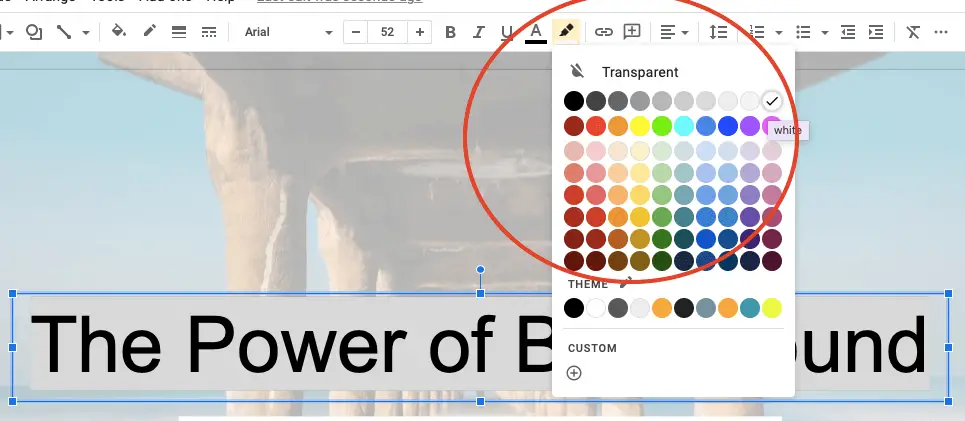Select the Line tool

tap(64, 32)
